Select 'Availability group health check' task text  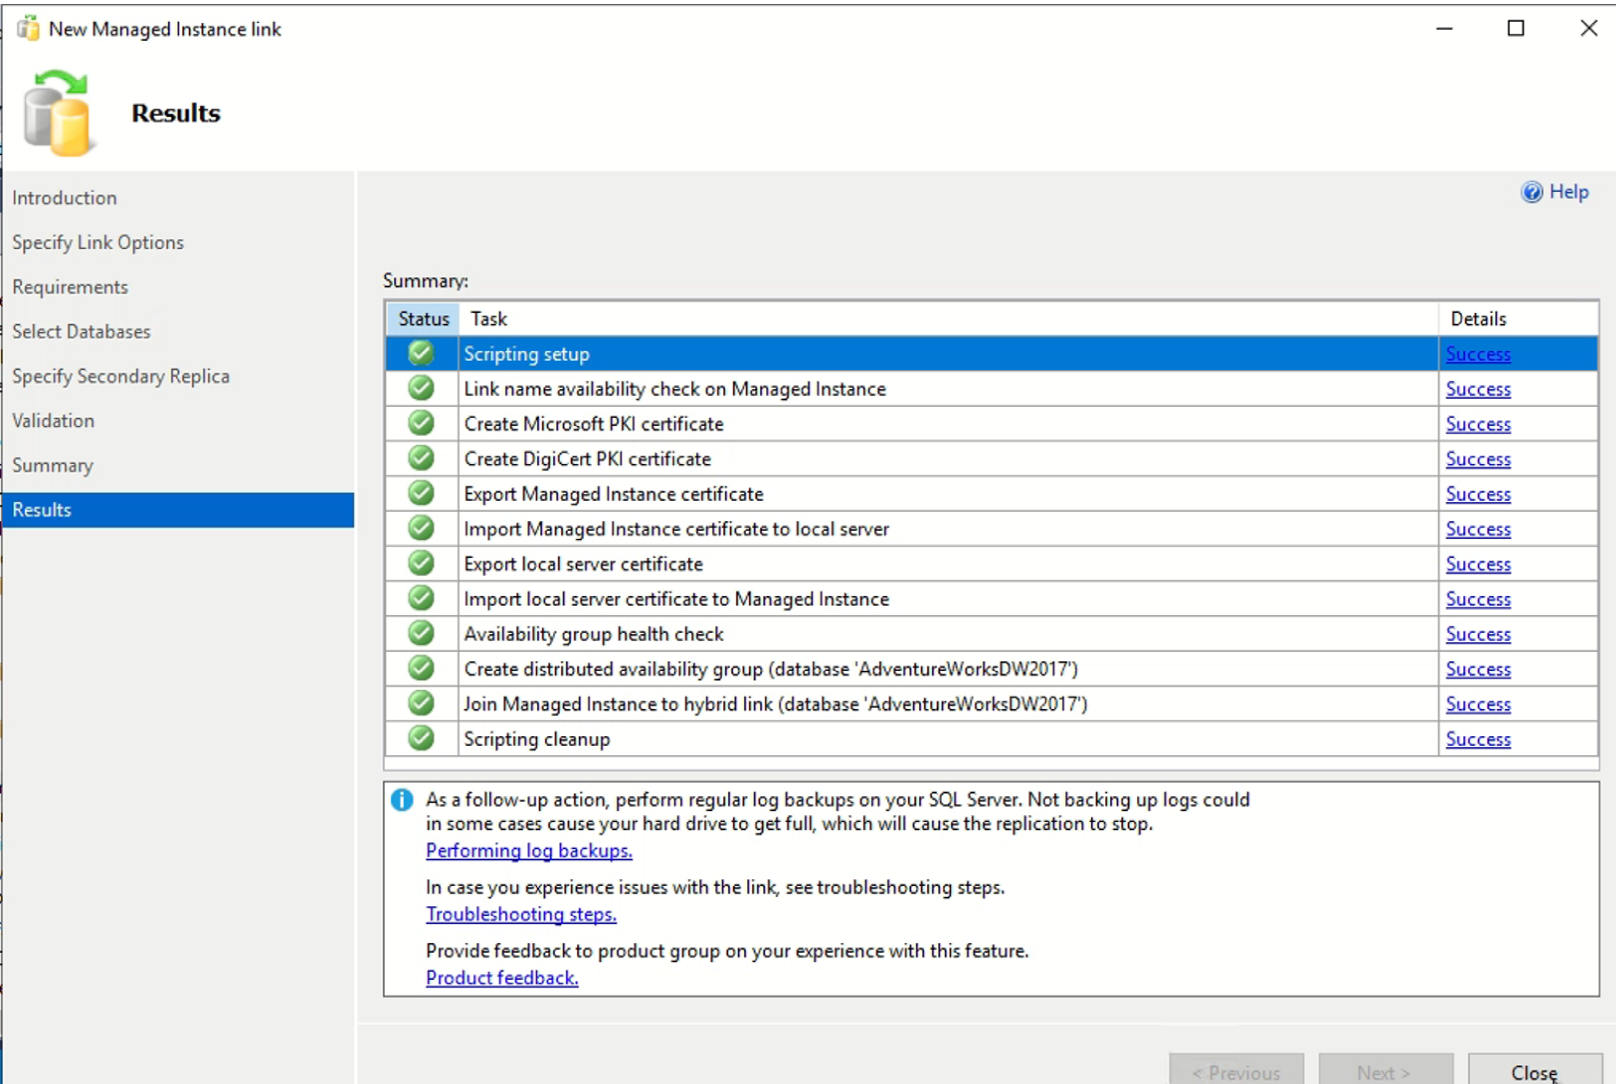tap(594, 634)
